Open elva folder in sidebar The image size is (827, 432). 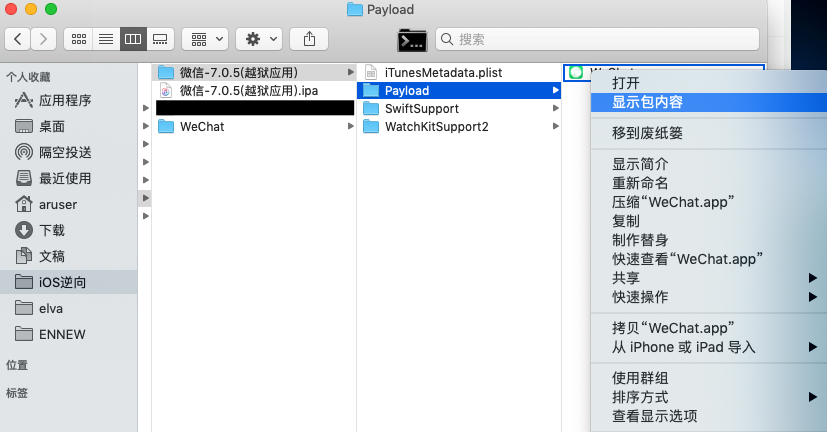click(69, 308)
